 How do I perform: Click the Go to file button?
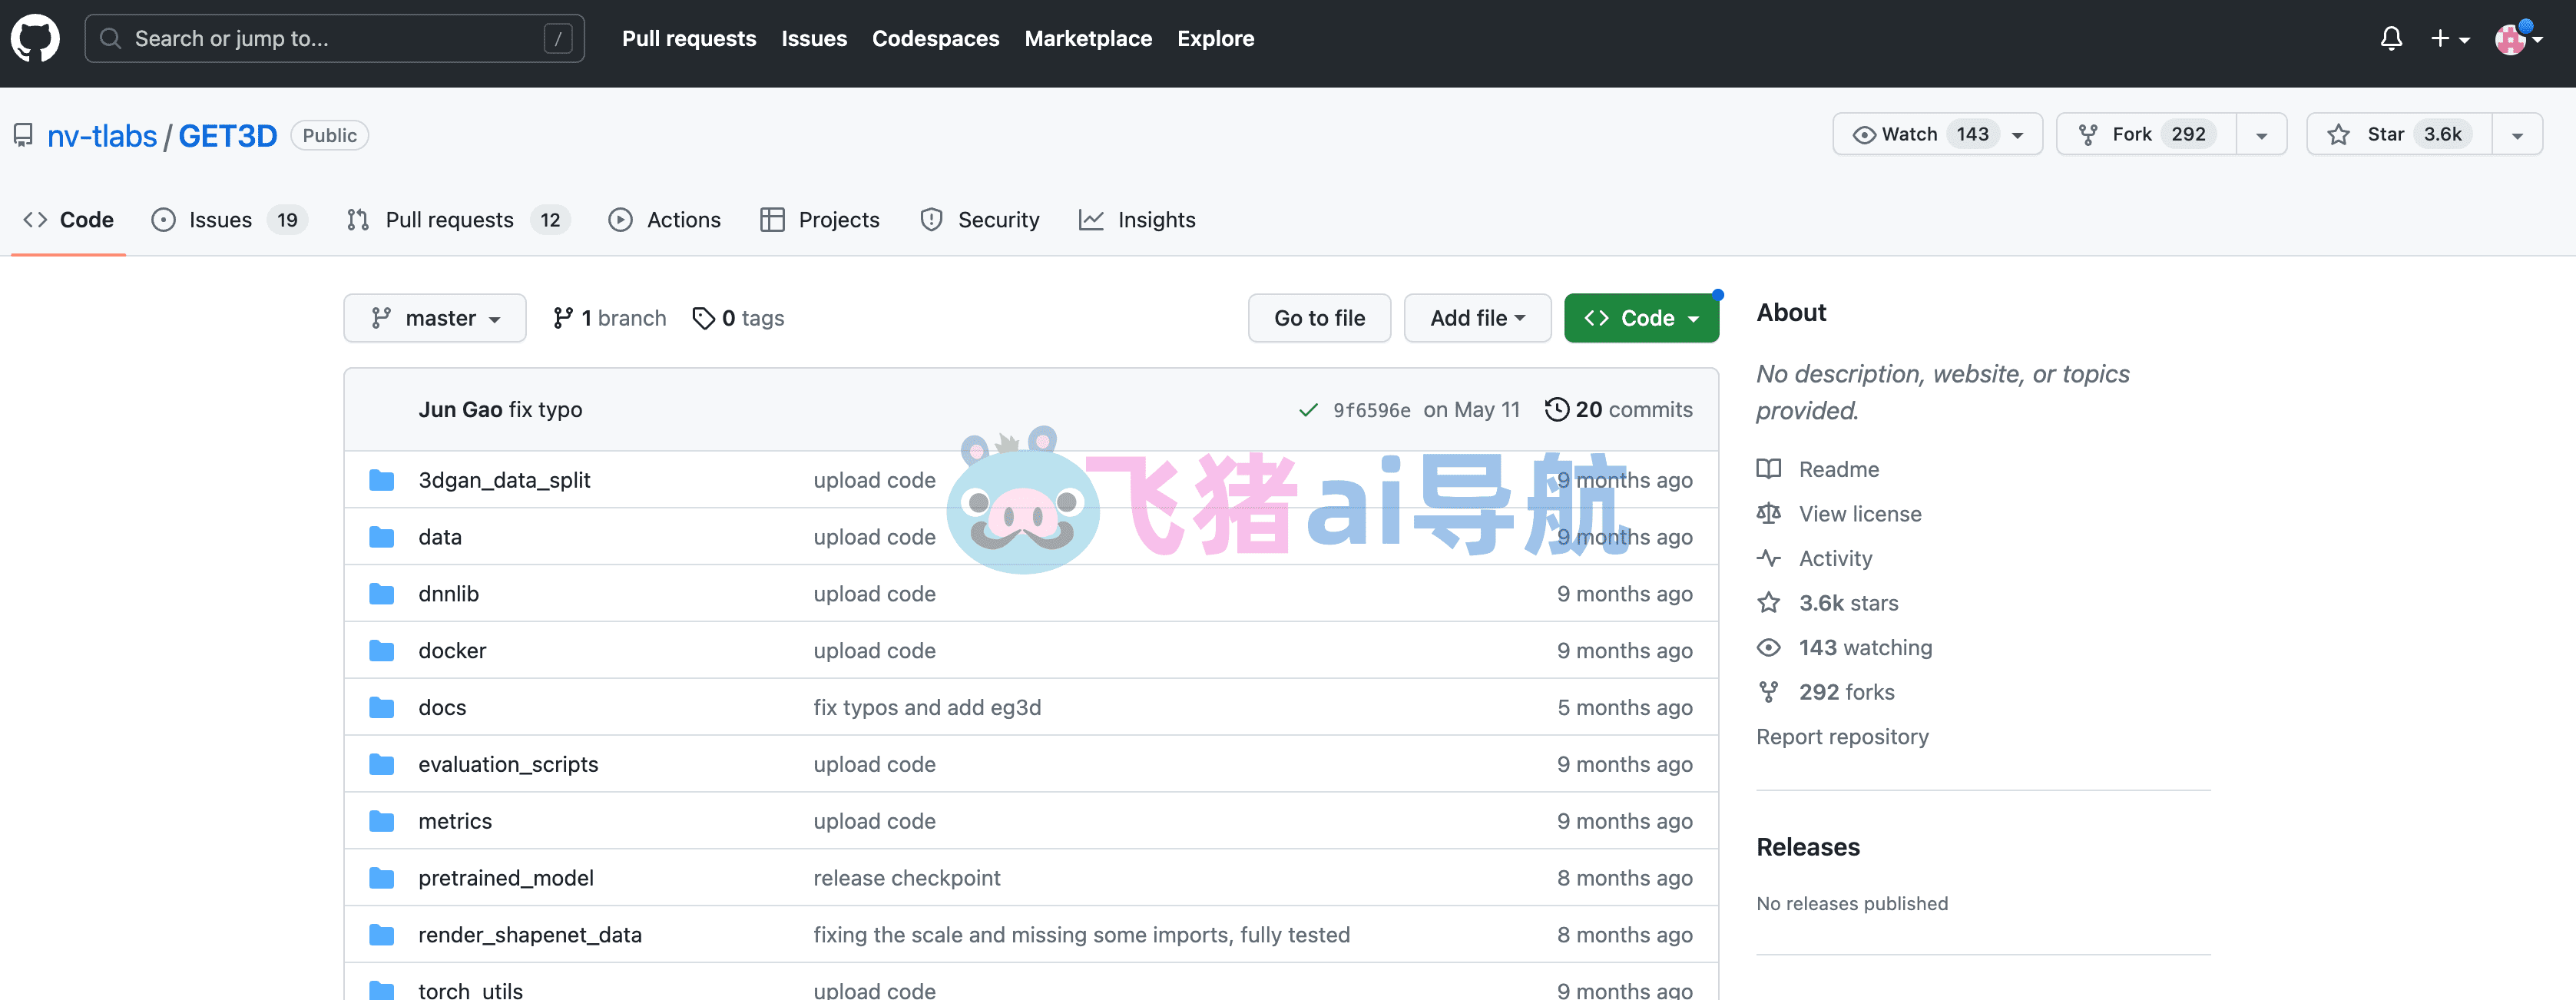(1319, 318)
